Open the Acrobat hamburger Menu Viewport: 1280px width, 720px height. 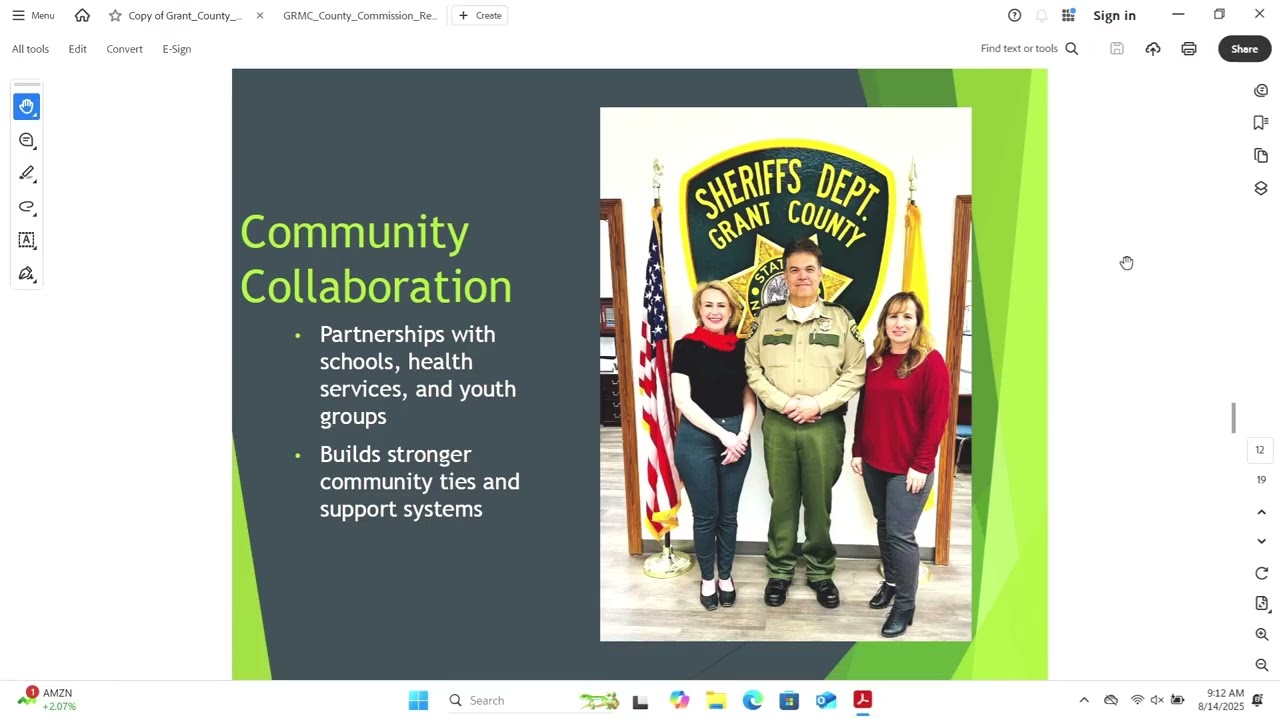pos(33,15)
